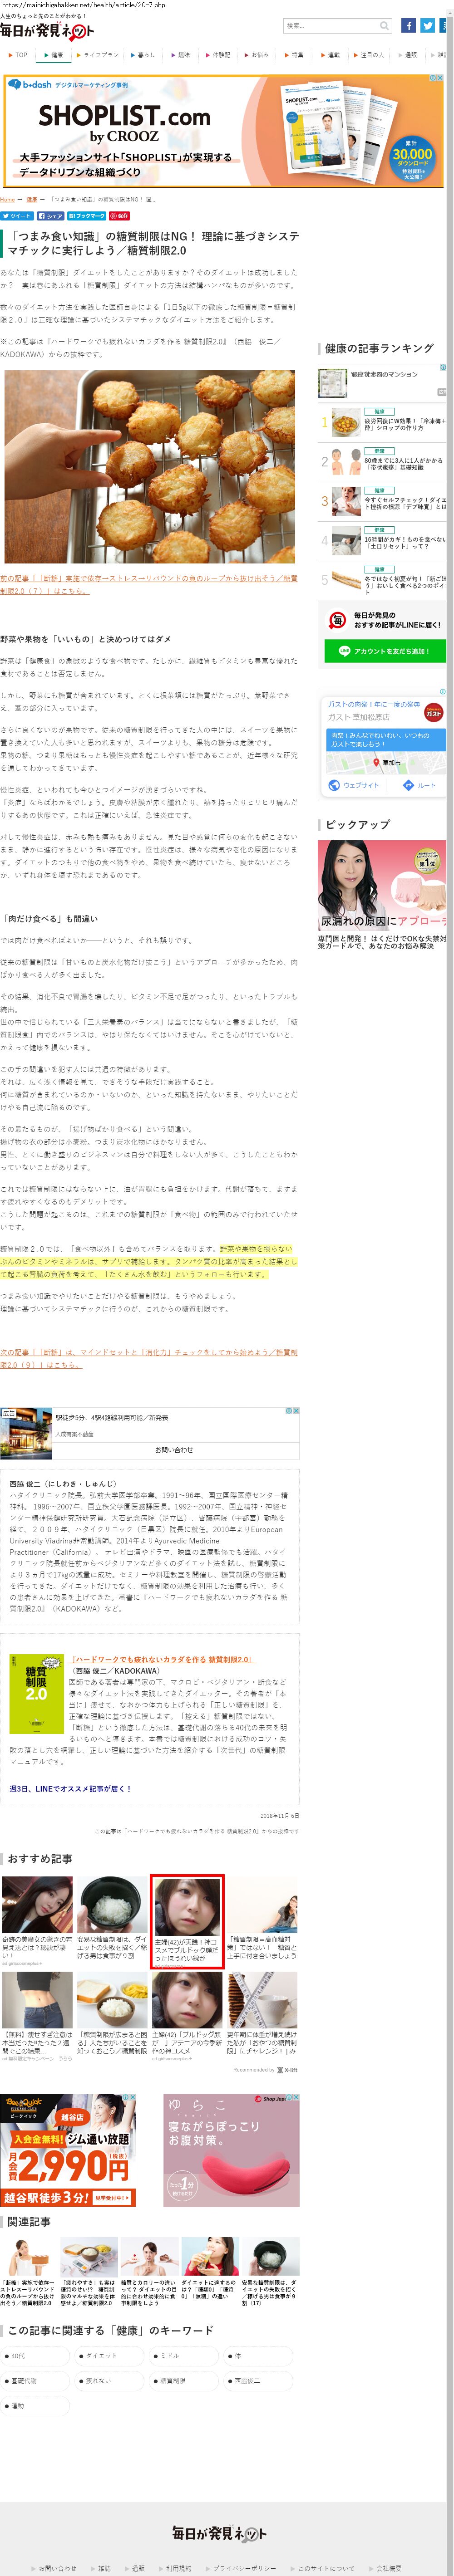
Task: Click the fried patties article photo
Action: point(150,466)
